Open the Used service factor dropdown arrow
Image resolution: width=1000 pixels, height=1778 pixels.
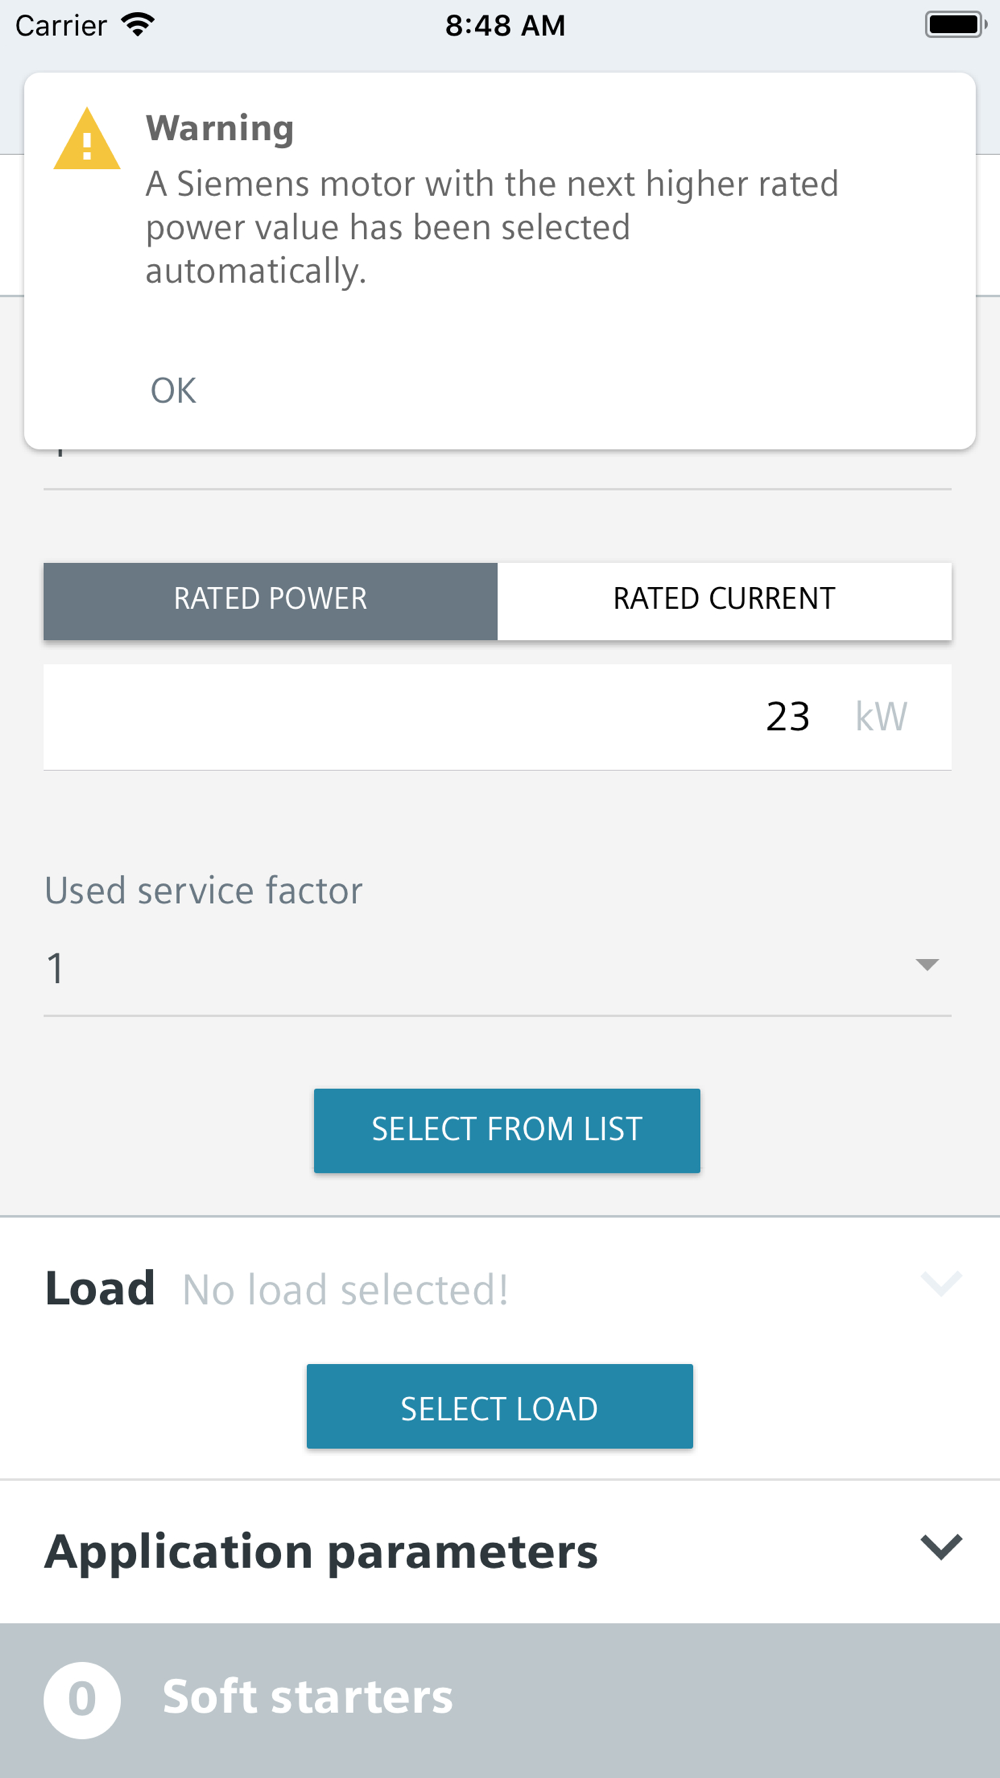[927, 965]
